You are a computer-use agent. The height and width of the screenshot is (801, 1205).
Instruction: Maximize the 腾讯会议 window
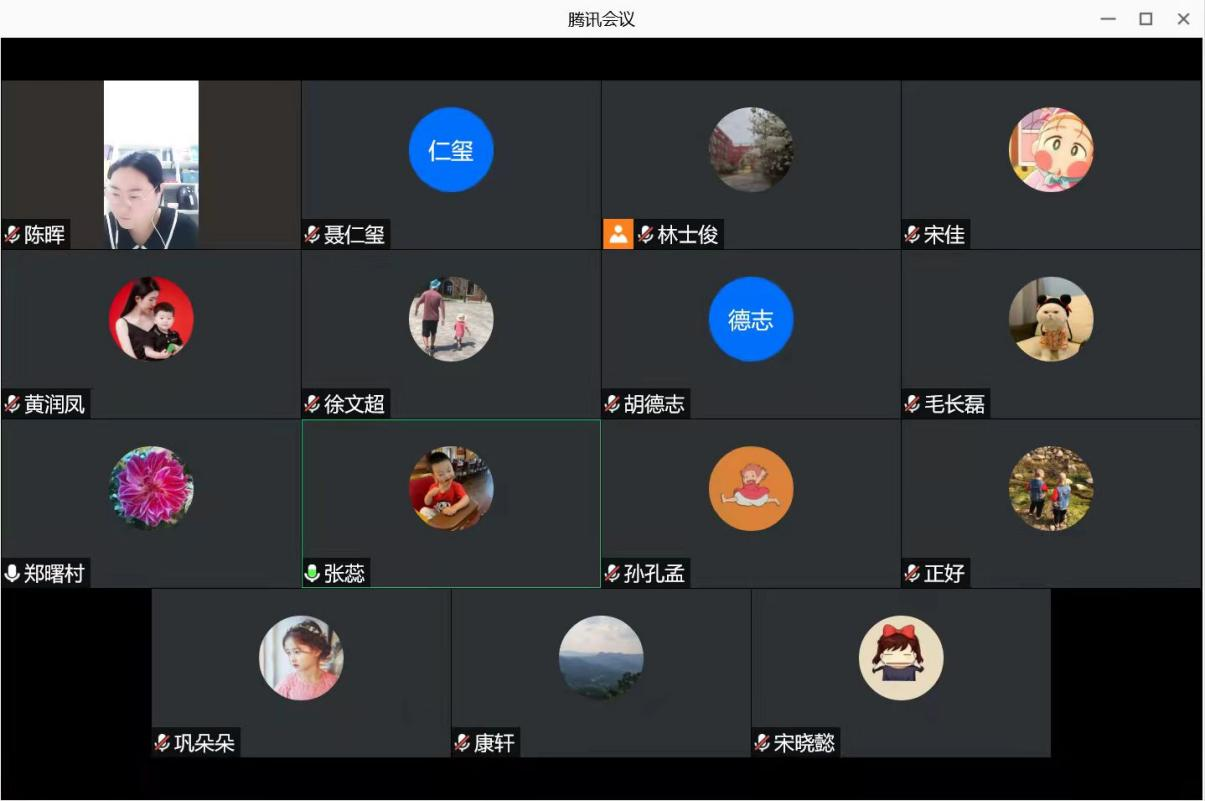[1146, 19]
